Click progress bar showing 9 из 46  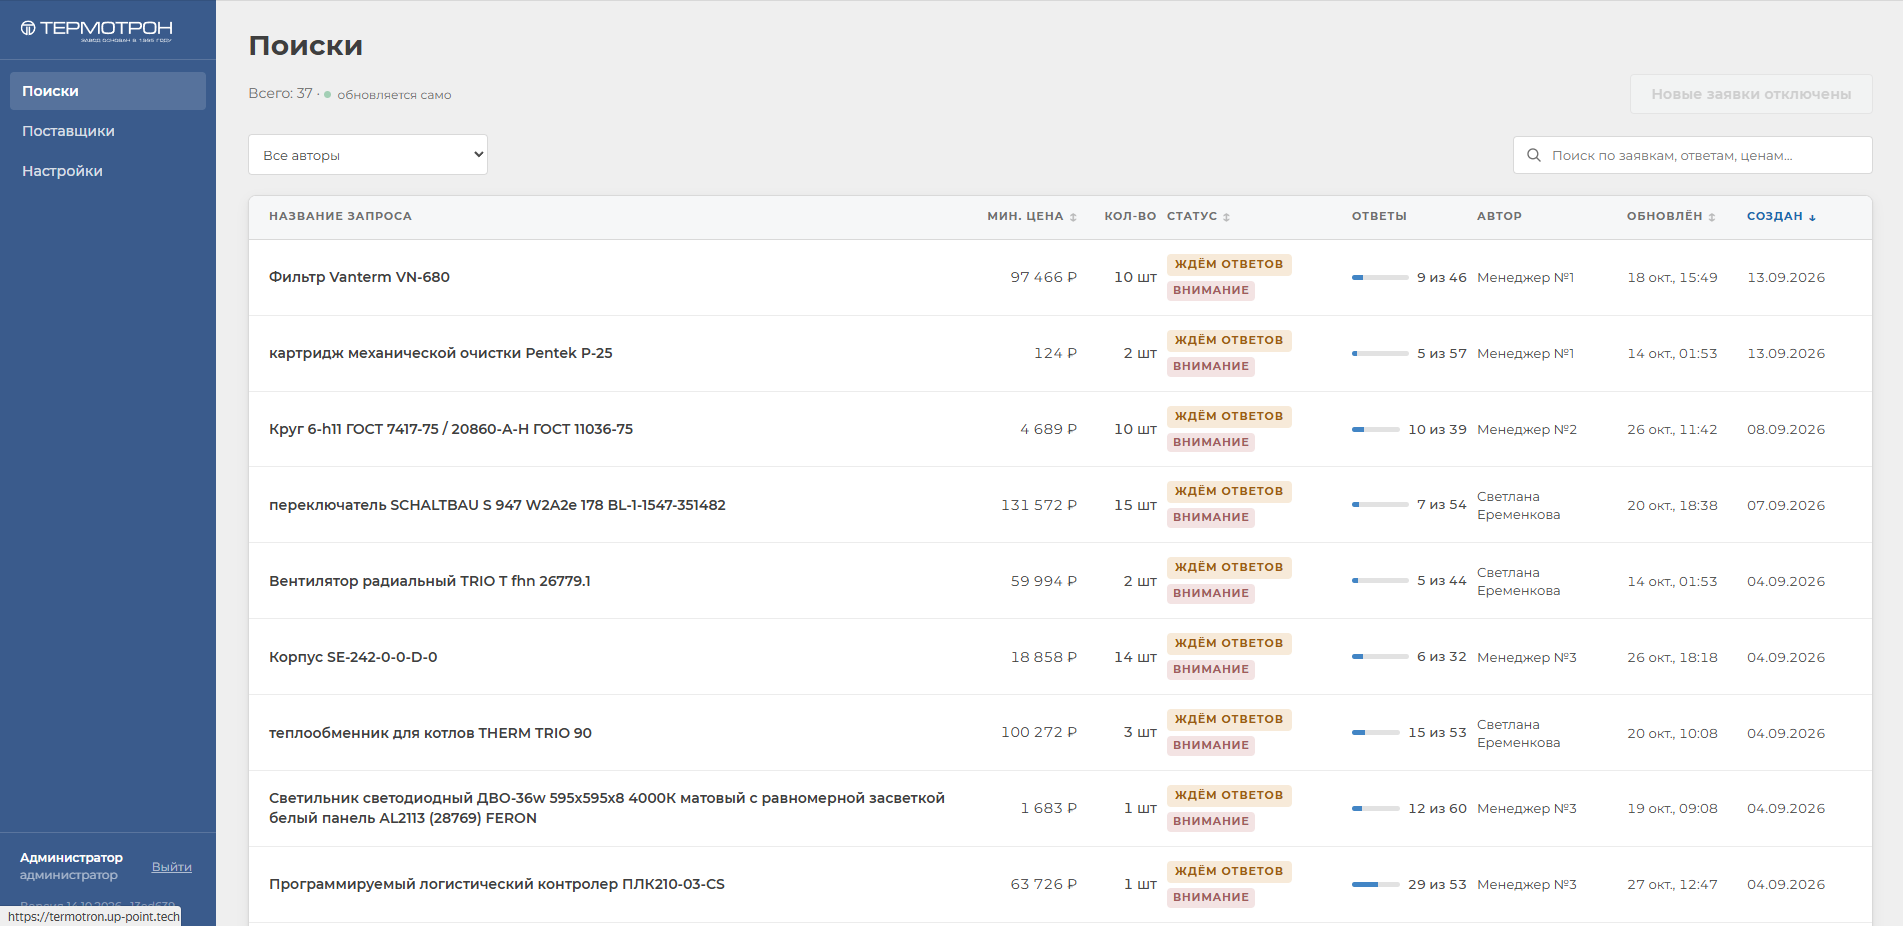click(1379, 278)
